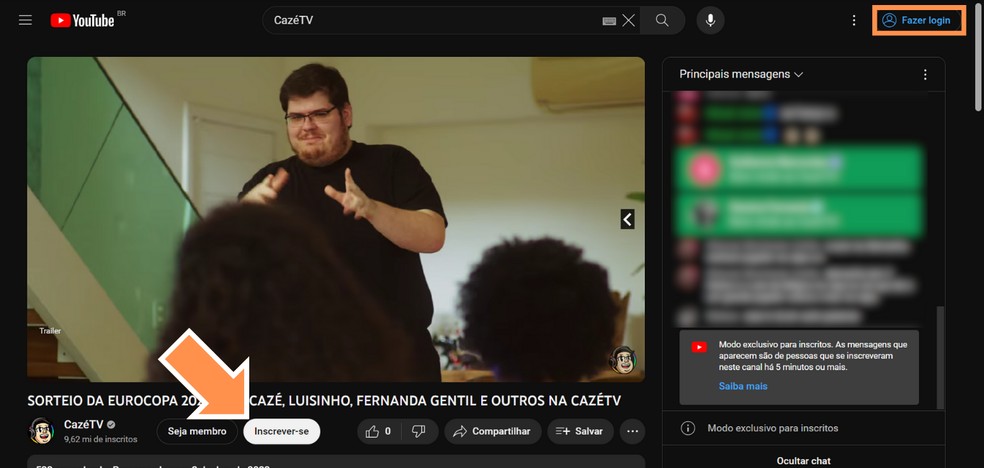
Task: Dislike the video with thumbs down
Action: [419, 432]
